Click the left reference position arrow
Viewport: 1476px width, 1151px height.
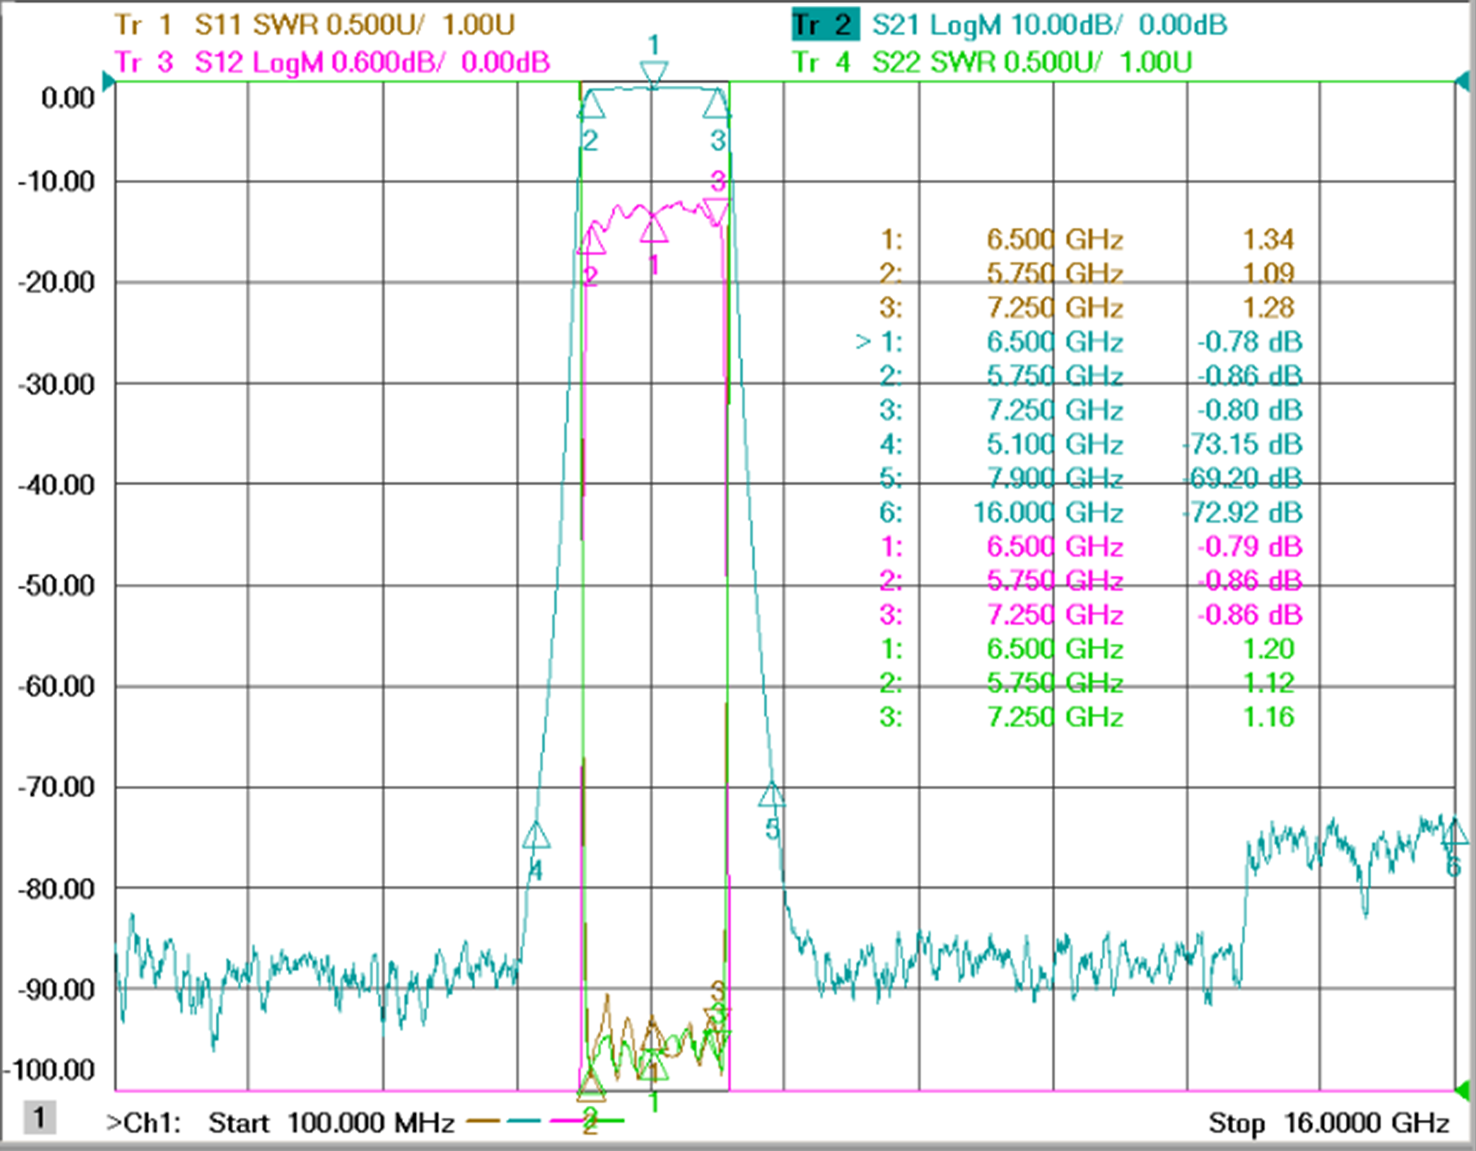pos(110,81)
